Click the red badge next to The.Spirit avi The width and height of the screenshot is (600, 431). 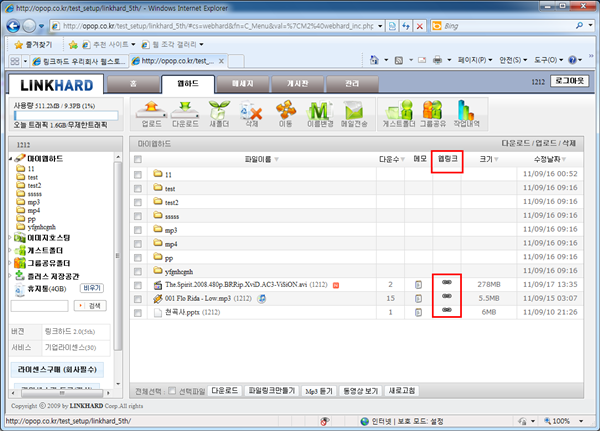[336, 285]
